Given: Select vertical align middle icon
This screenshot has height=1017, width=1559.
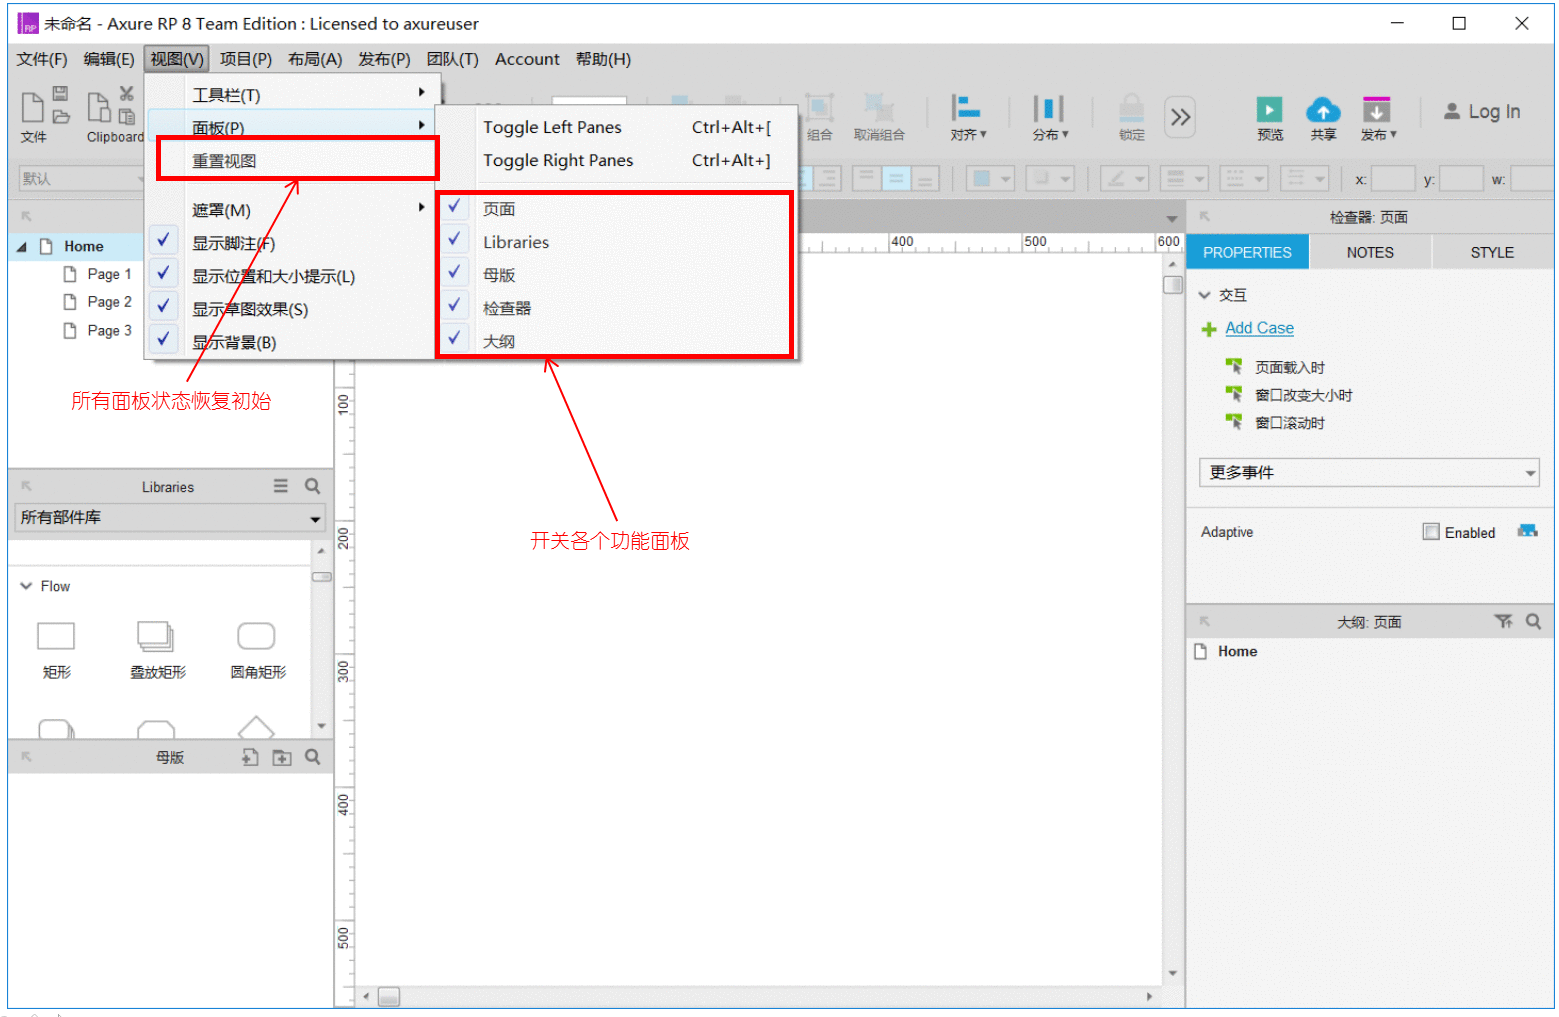Looking at the screenshot, I should coord(896,179).
